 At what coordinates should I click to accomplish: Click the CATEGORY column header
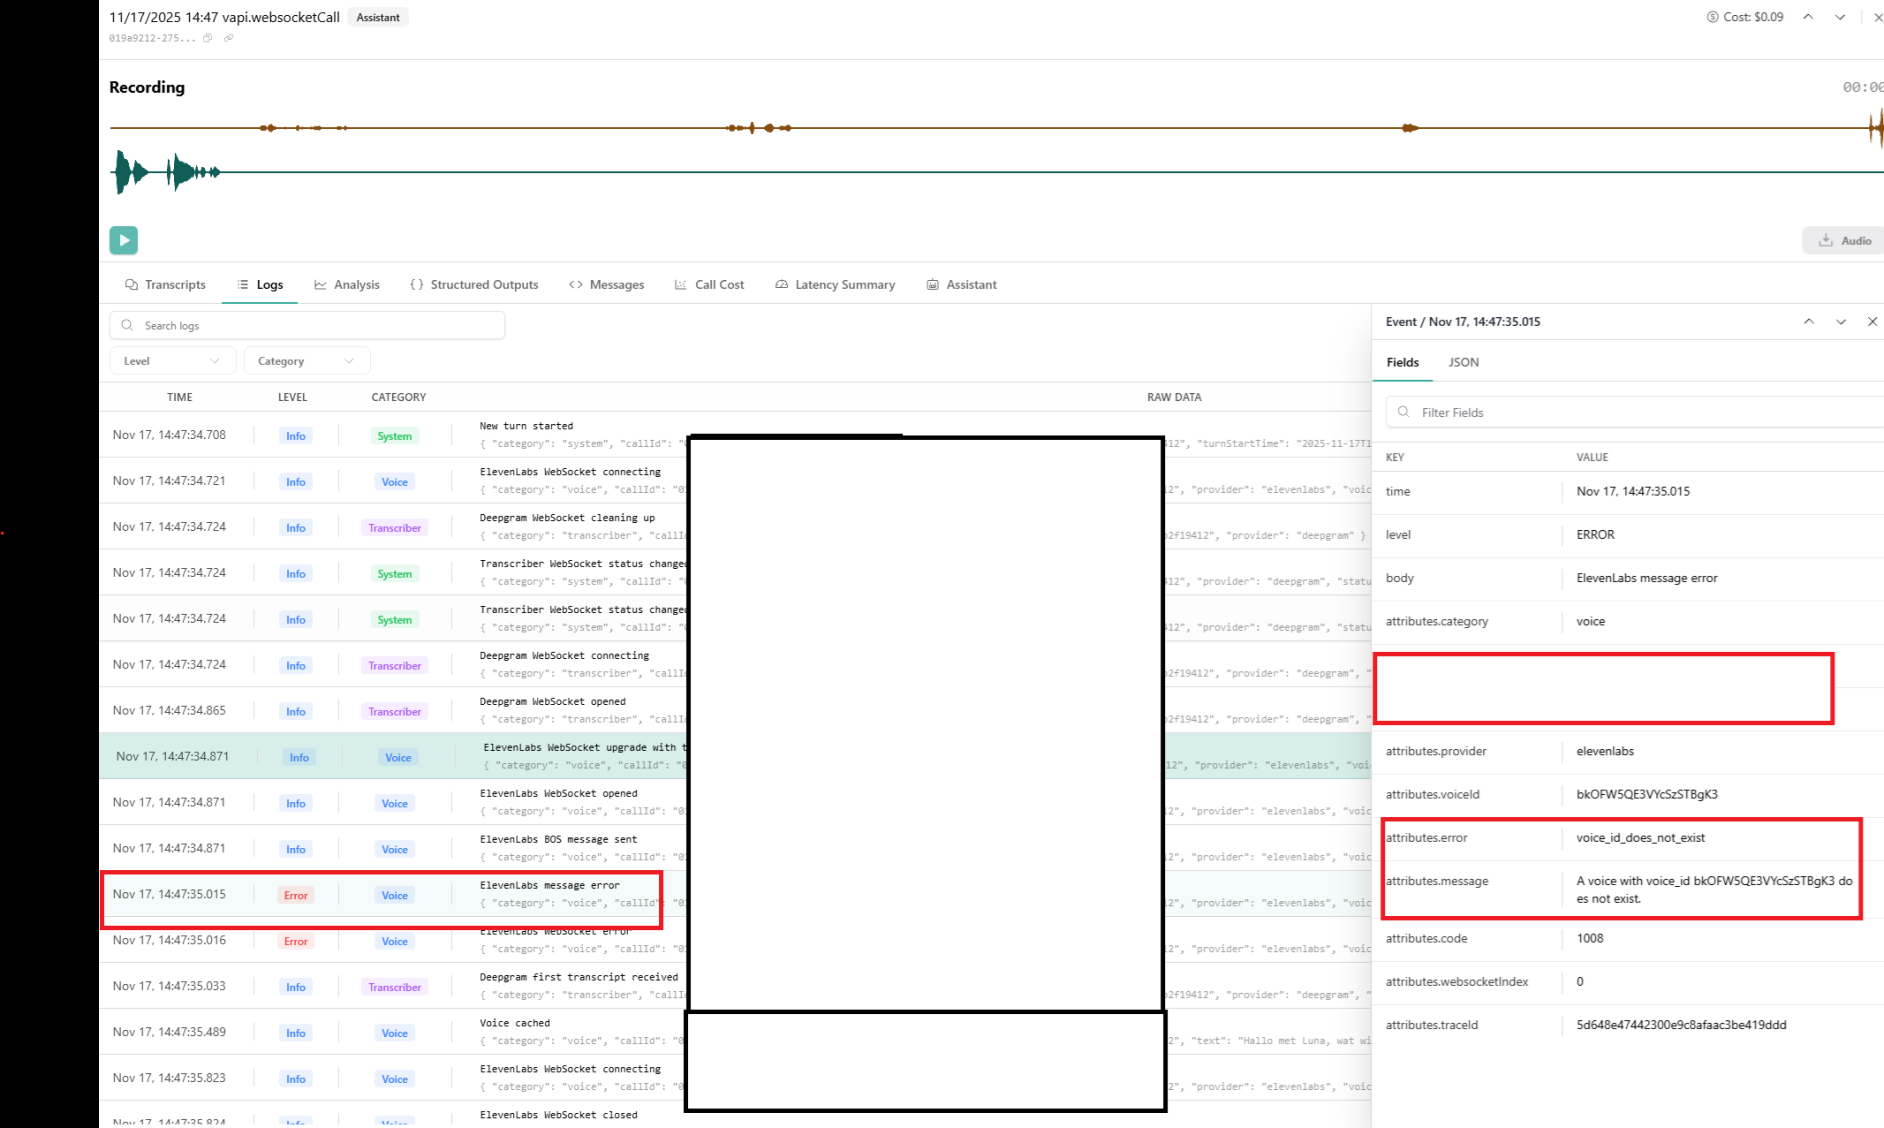(x=399, y=397)
